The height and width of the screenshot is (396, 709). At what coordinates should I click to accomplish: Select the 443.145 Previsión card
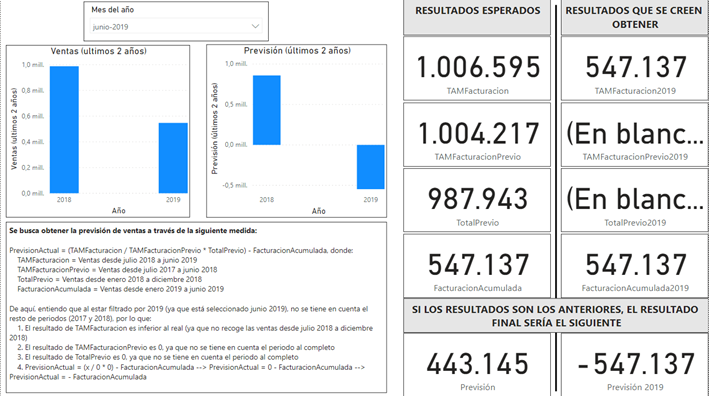coord(477,365)
